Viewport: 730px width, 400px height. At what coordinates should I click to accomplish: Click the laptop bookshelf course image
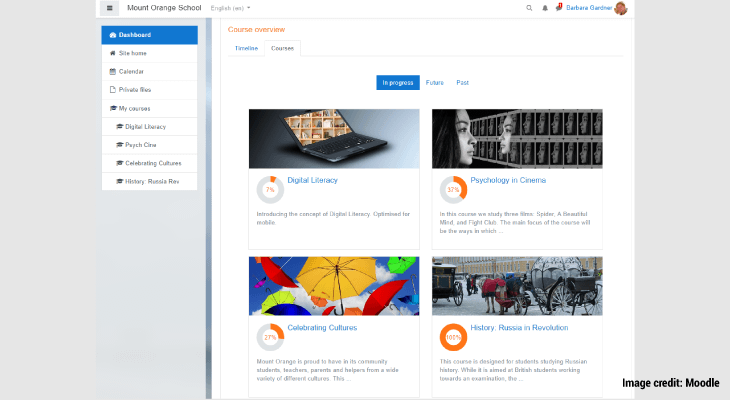(x=334, y=139)
